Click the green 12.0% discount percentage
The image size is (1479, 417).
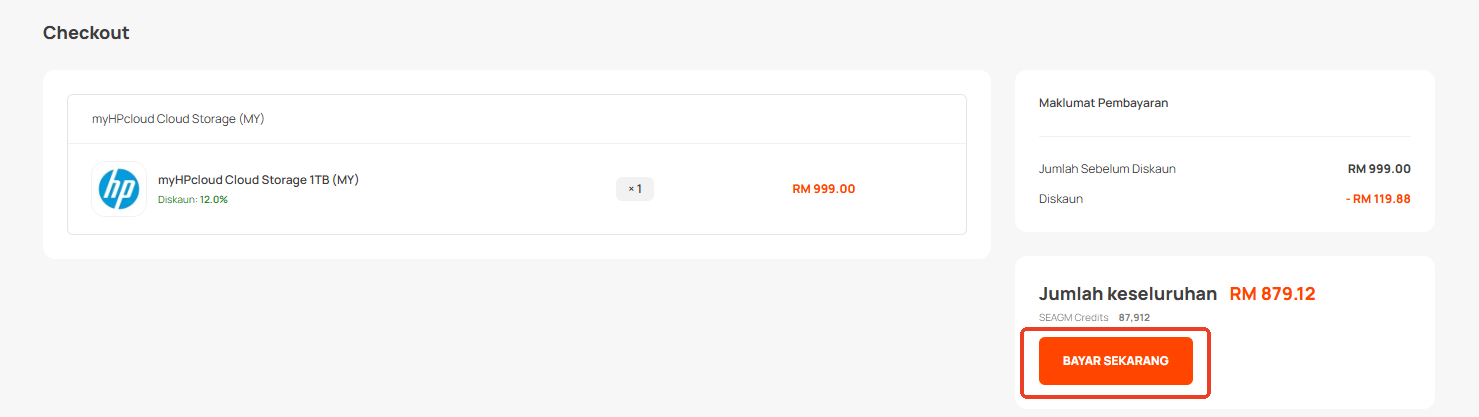[x=214, y=200]
